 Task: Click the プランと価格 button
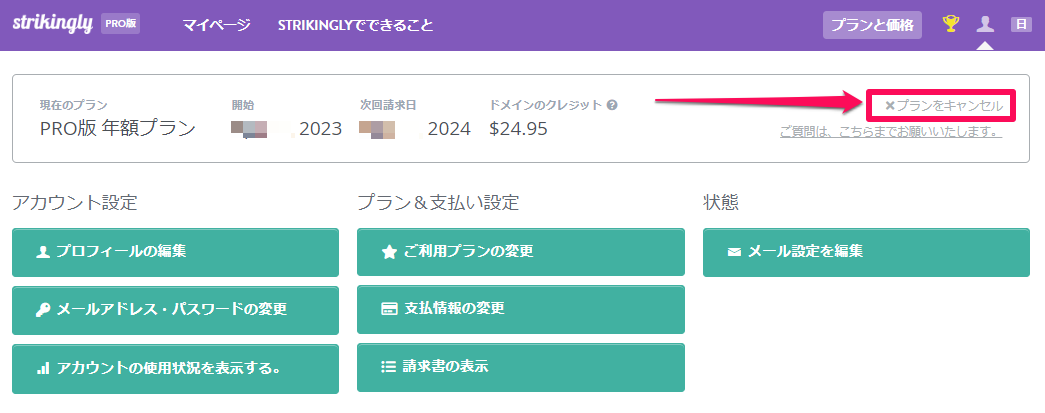[x=872, y=25]
